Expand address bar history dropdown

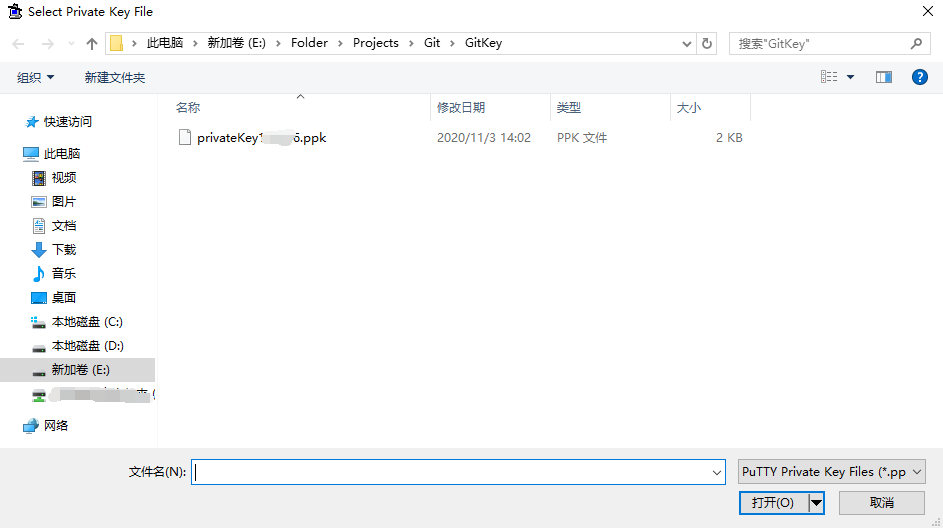point(687,43)
